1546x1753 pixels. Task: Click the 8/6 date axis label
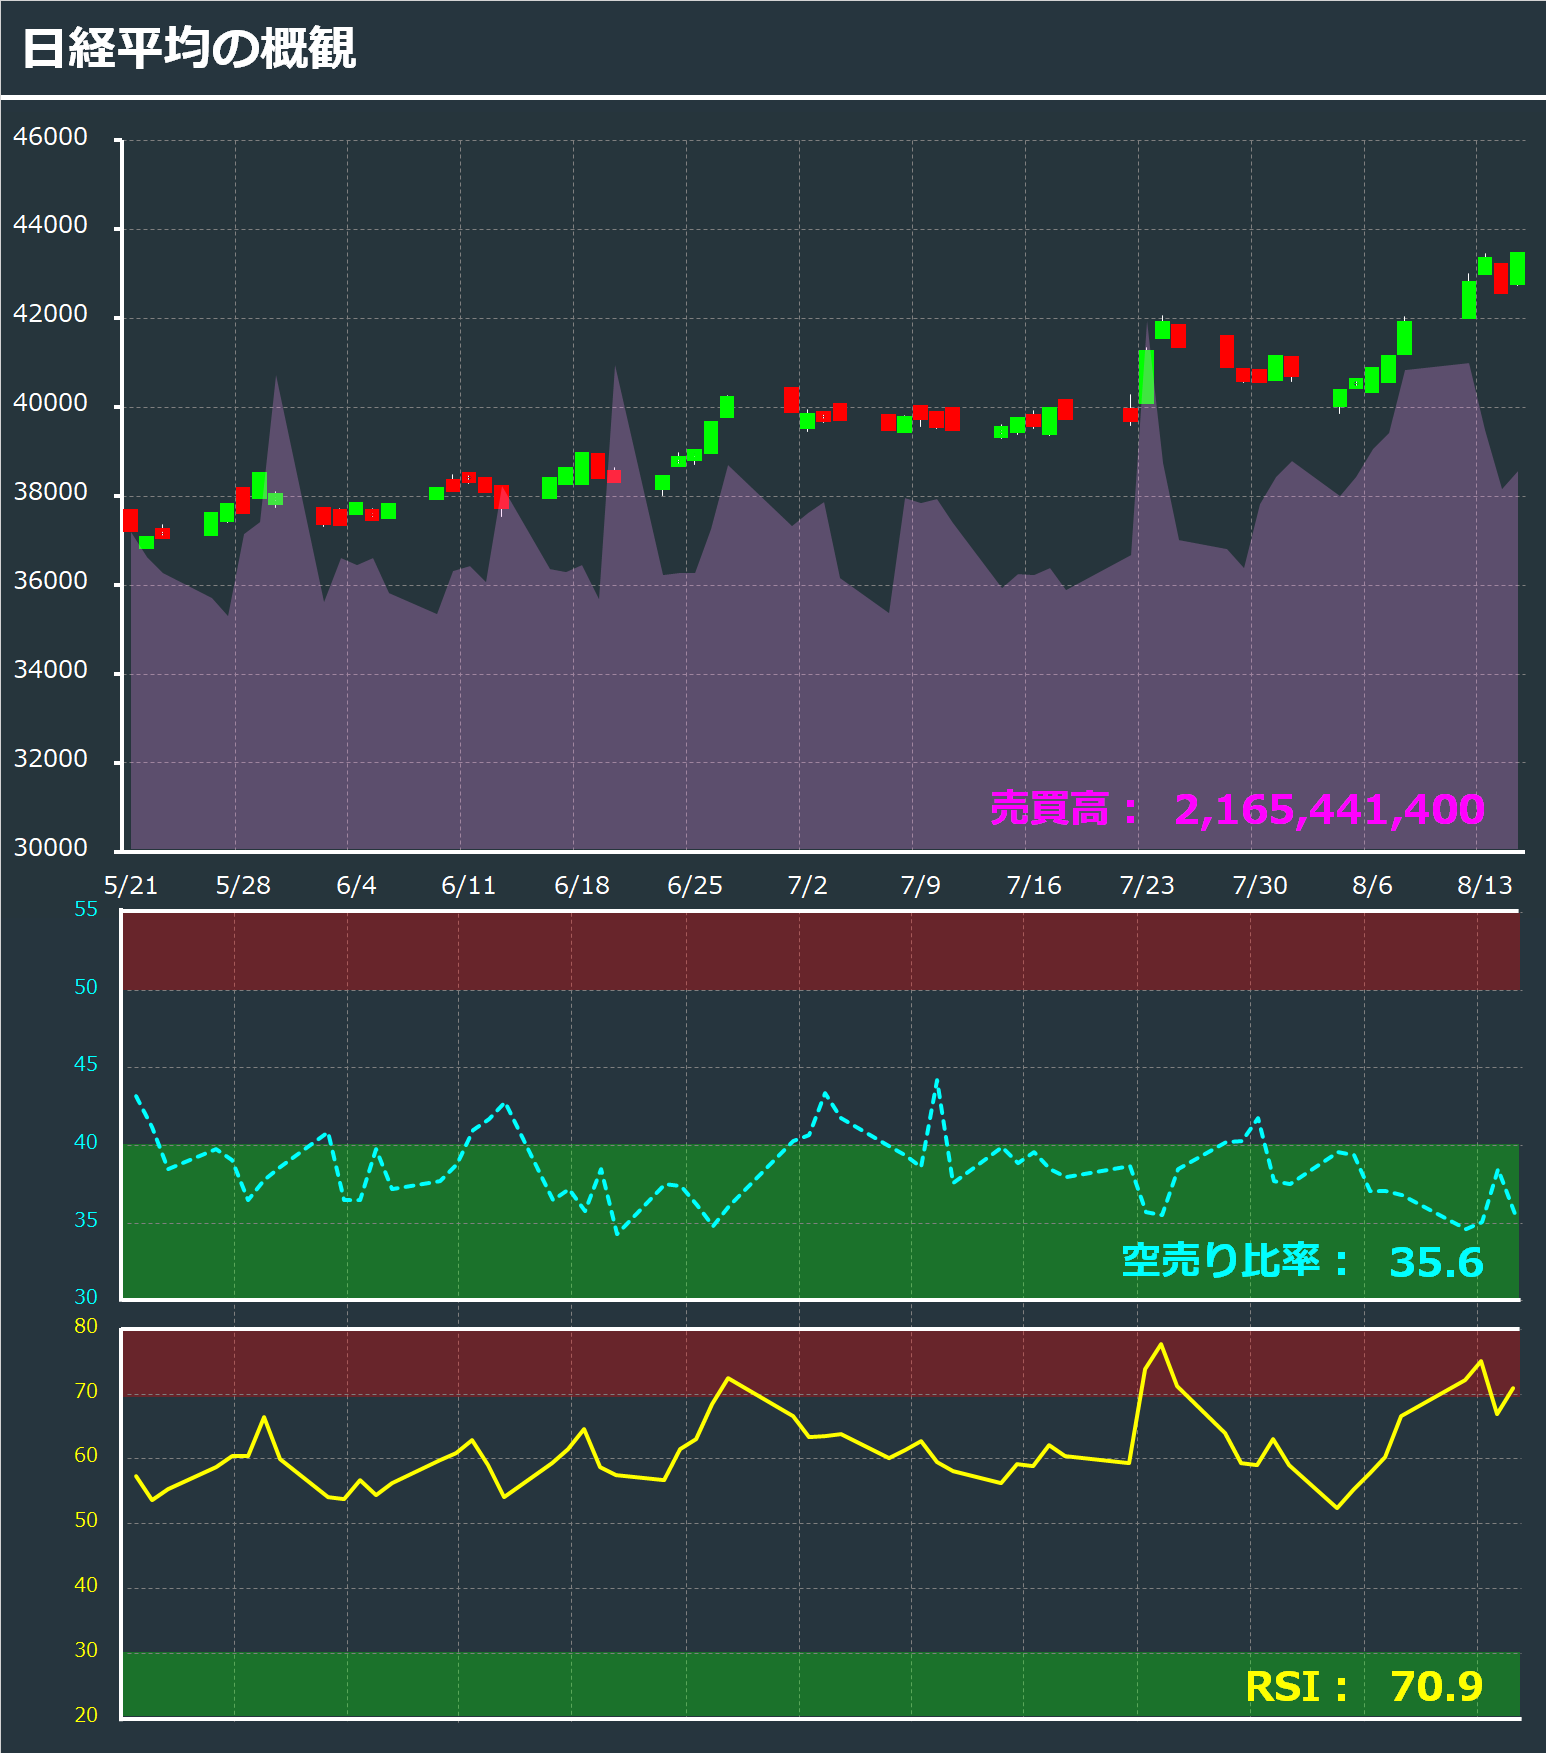click(x=1372, y=885)
